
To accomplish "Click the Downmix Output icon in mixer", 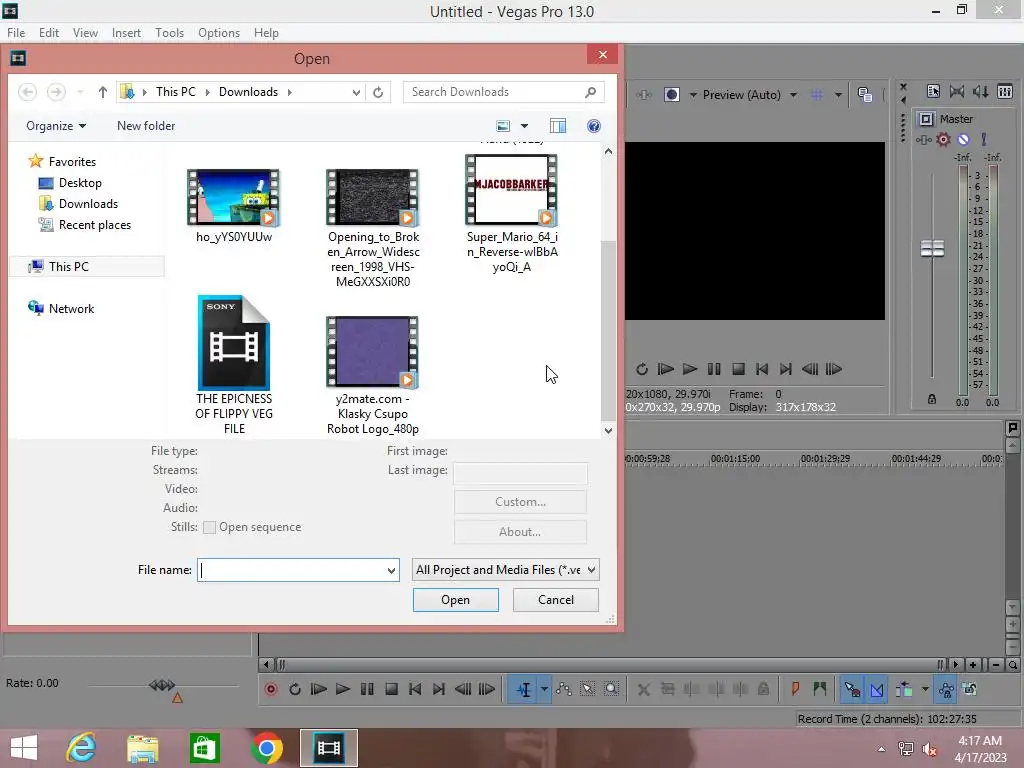I will coord(957,91).
